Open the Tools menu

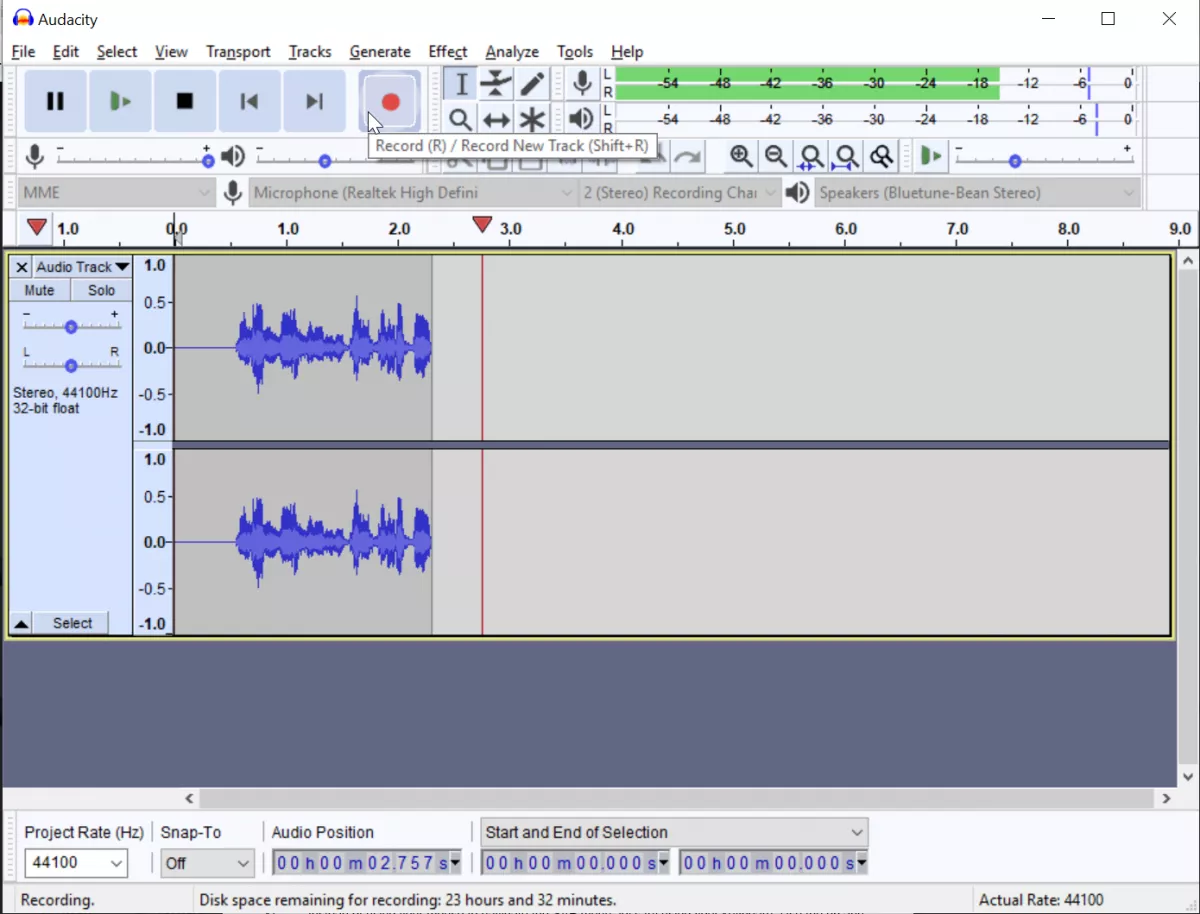point(575,52)
